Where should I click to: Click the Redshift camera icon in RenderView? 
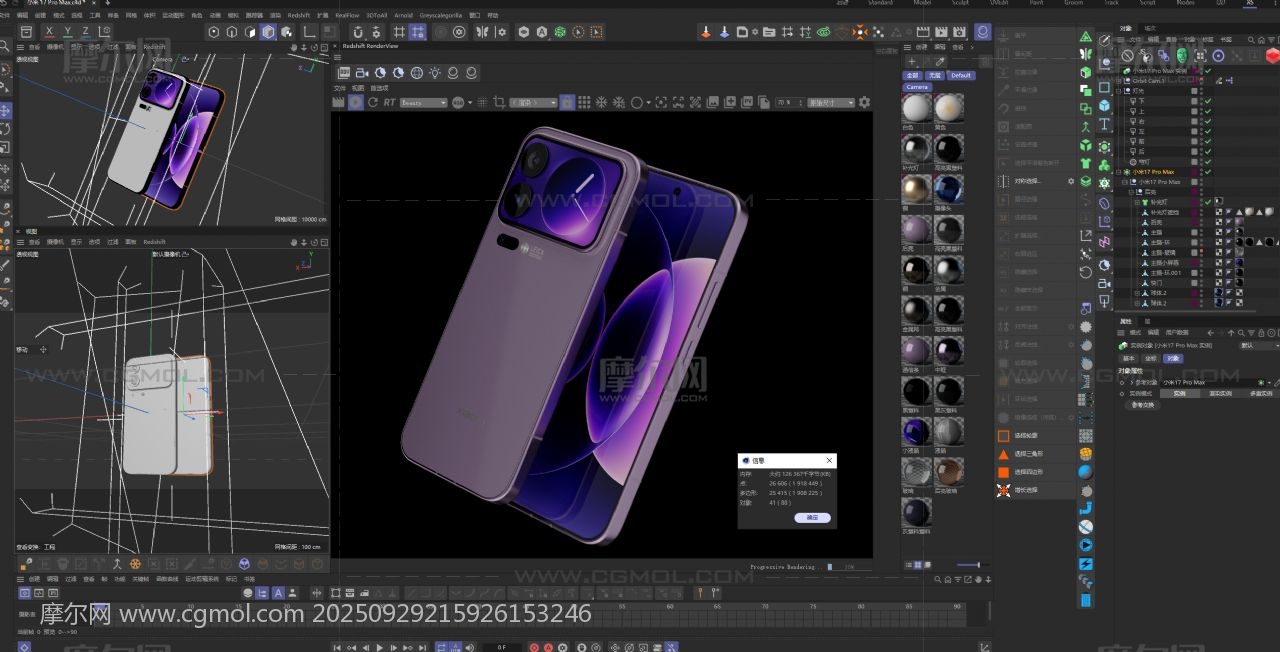tap(362, 73)
